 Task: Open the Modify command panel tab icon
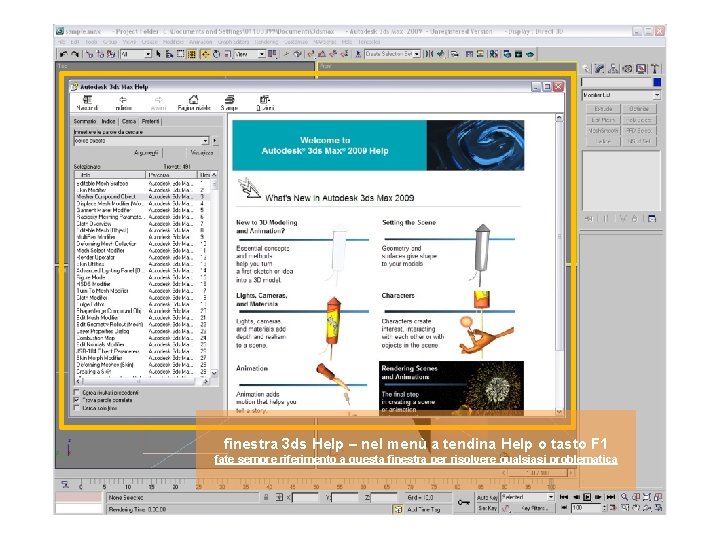tap(599, 69)
